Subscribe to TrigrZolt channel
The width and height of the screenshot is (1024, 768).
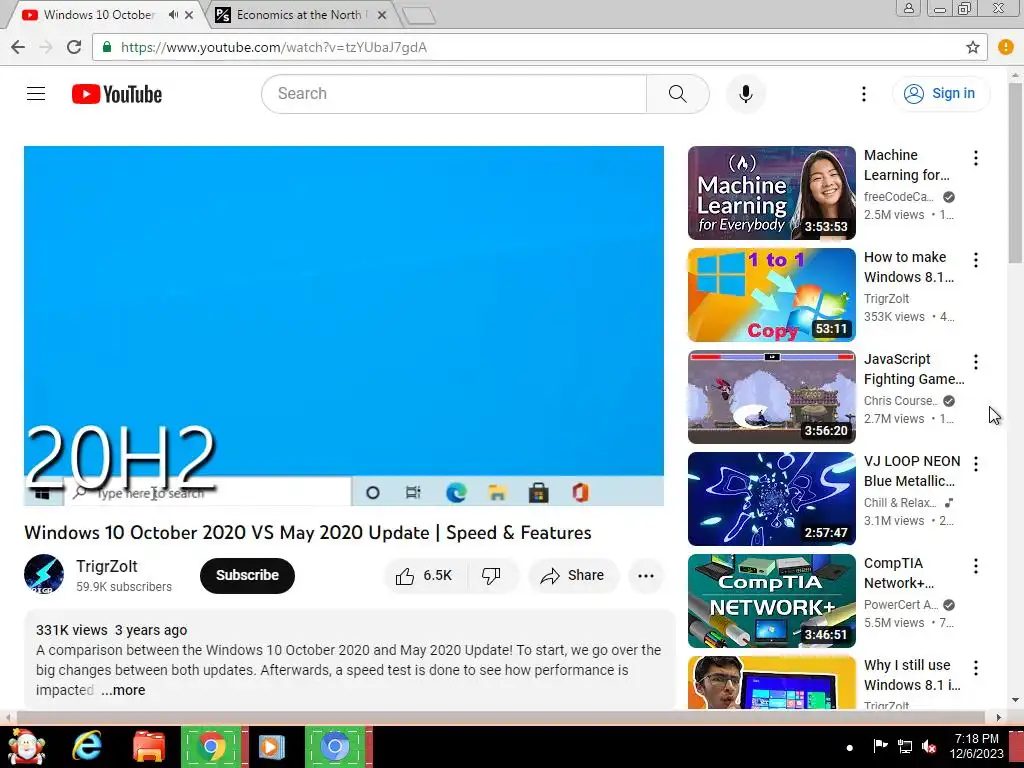[x=247, y=575]
